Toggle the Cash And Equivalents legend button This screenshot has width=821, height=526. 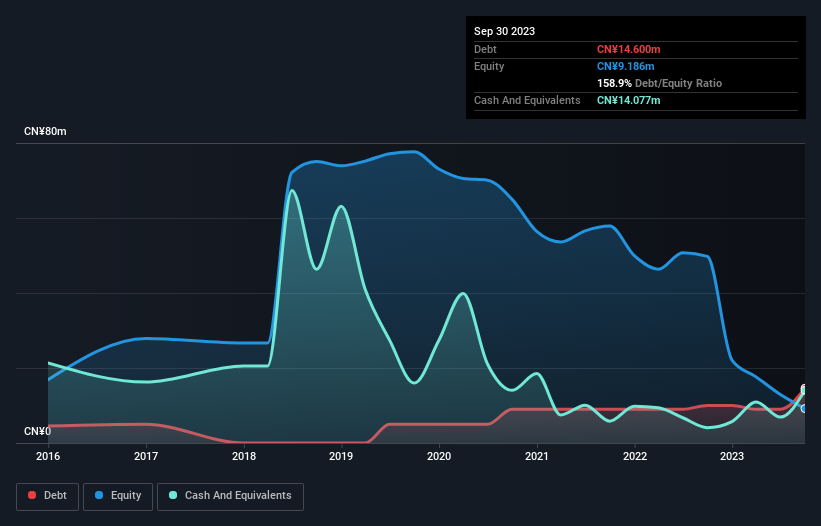[230, 496]
